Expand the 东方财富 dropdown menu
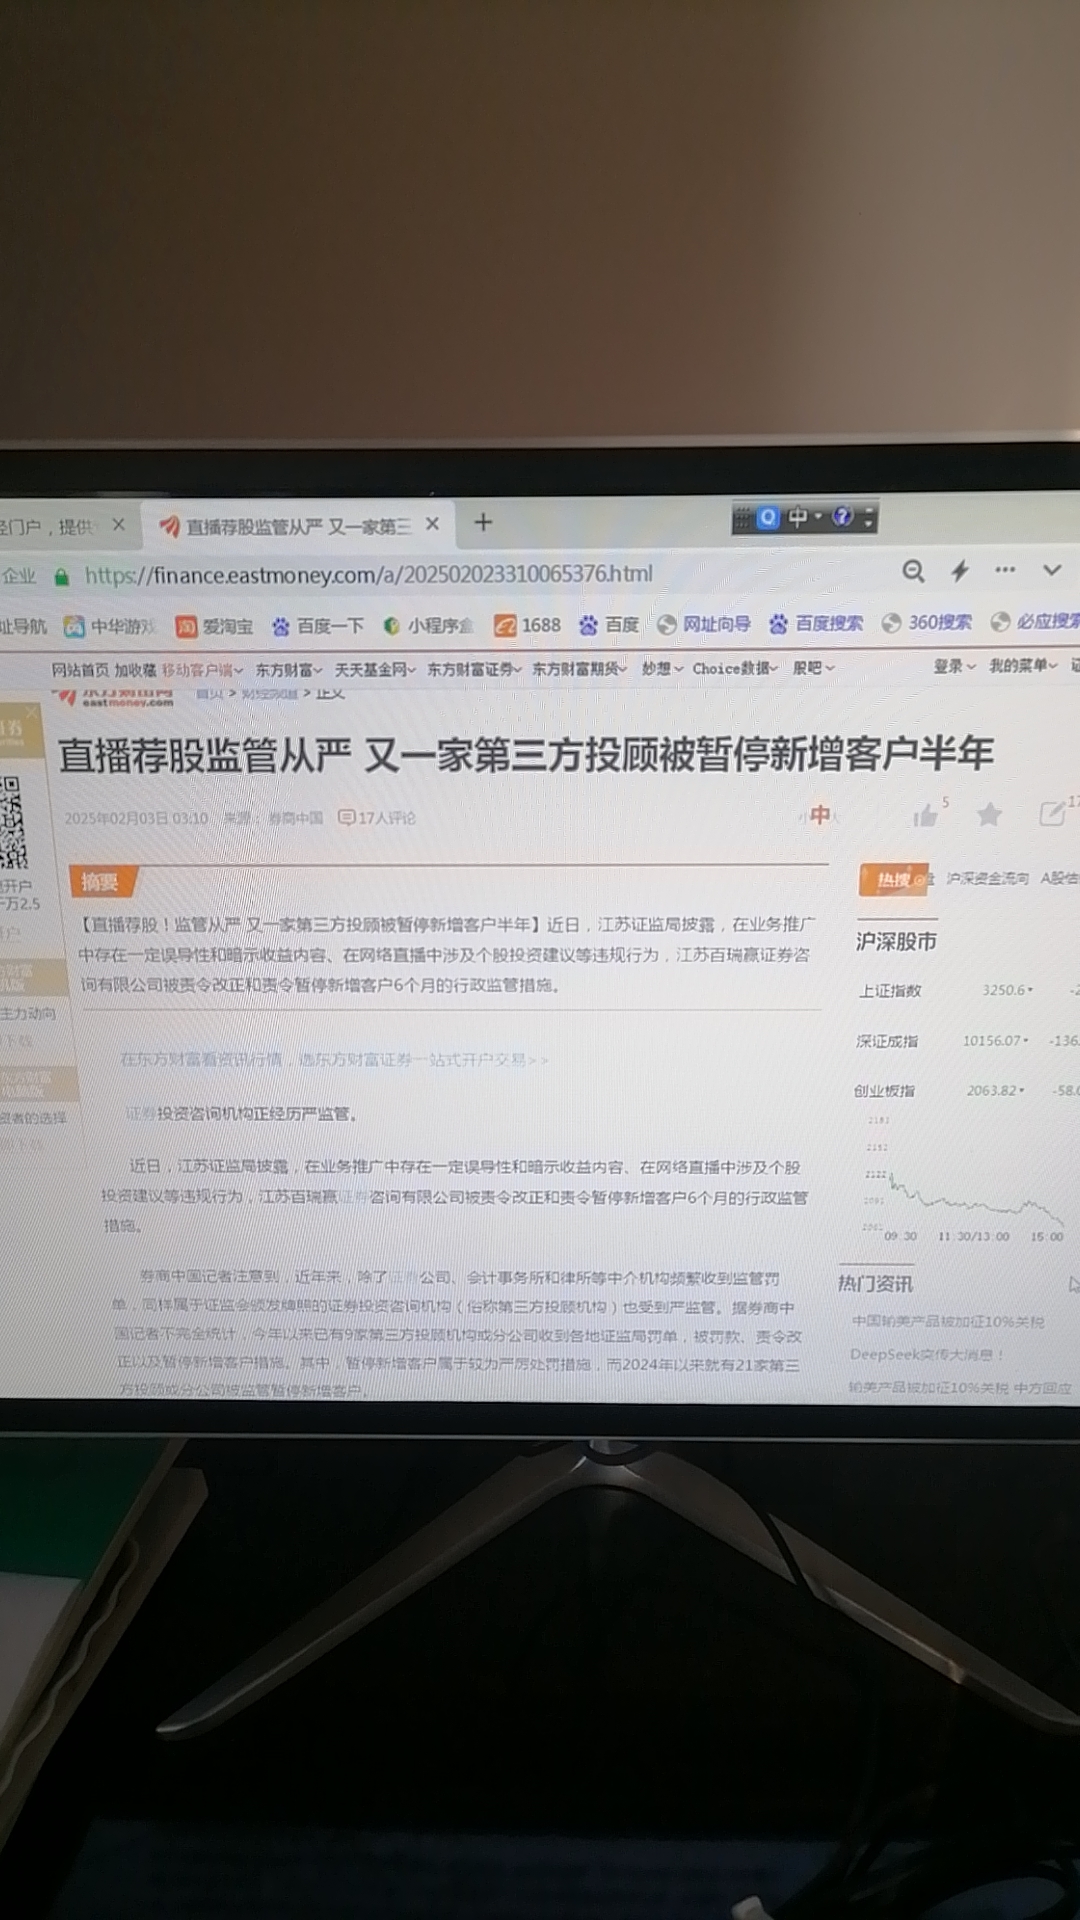The image size is (1080, 1920). click(x=288, y=670)
